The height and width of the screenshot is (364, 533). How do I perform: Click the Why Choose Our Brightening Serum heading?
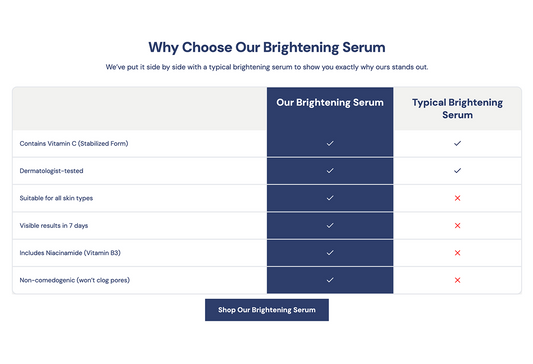click(x=266, y=48)
